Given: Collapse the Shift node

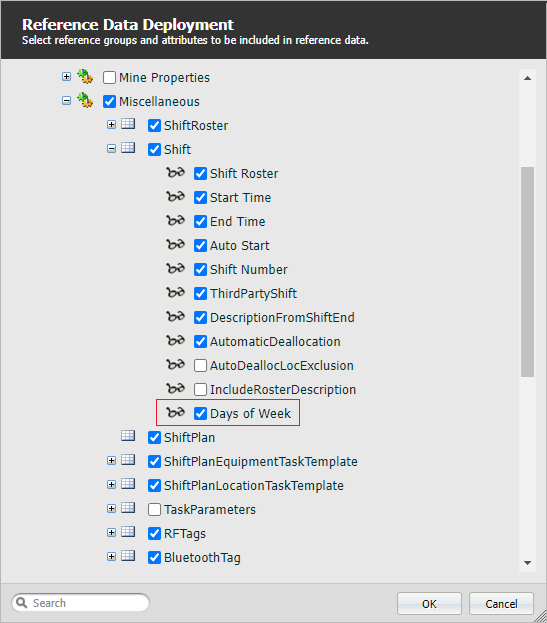Looking at the screenshot, I should coord(111,148).
